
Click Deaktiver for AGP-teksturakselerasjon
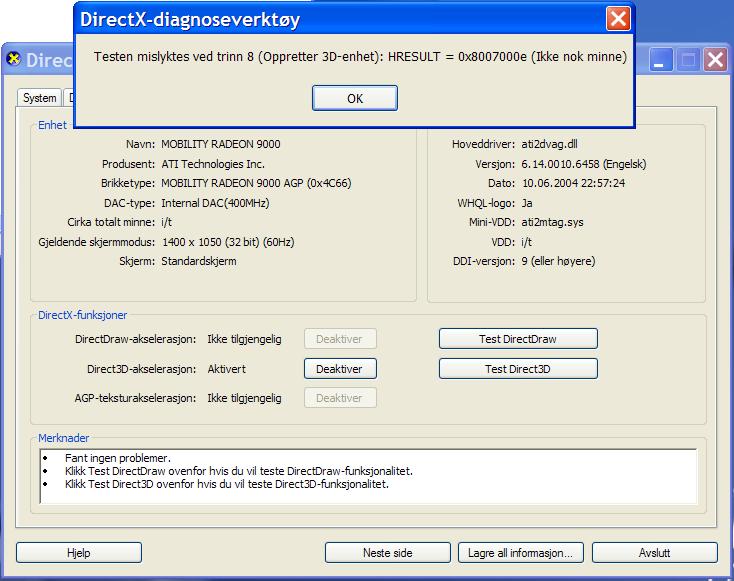click(x=339, y=398)
